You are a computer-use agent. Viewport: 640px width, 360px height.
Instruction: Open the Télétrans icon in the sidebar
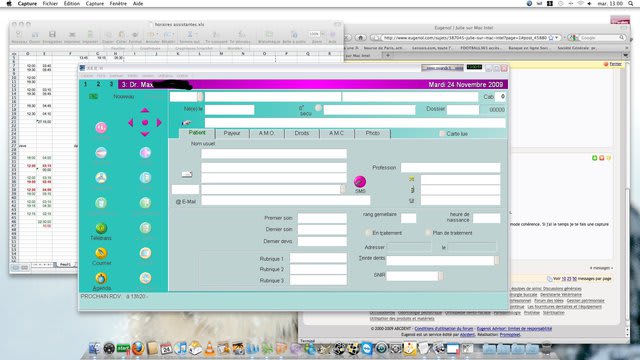coord(101,228)
